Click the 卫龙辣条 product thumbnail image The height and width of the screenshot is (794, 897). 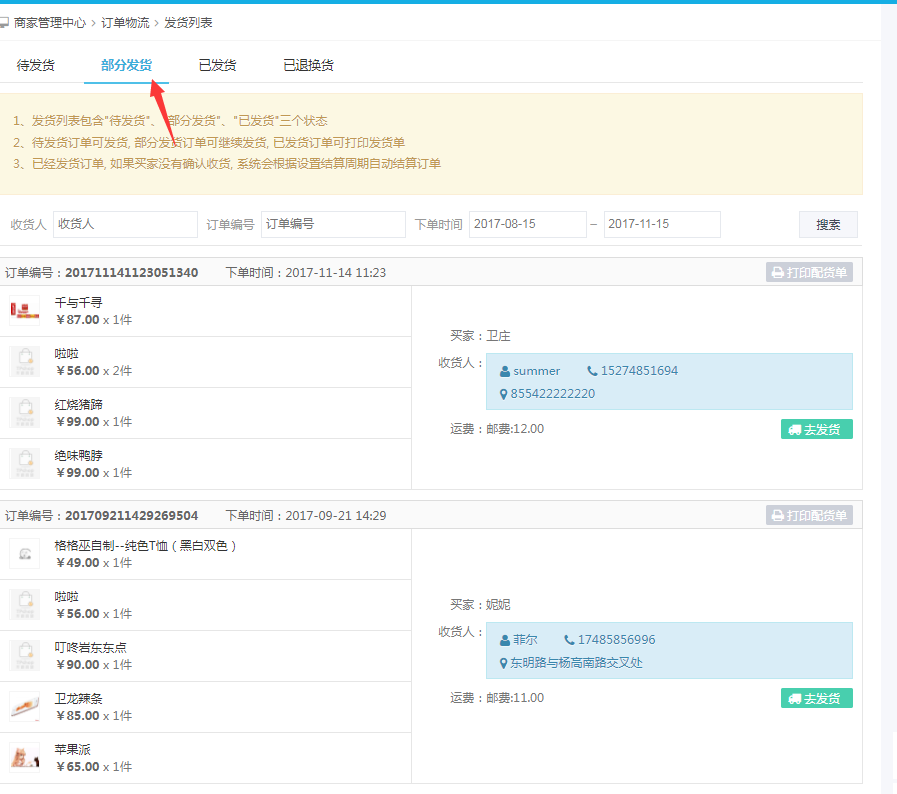(x=25, y=707)
